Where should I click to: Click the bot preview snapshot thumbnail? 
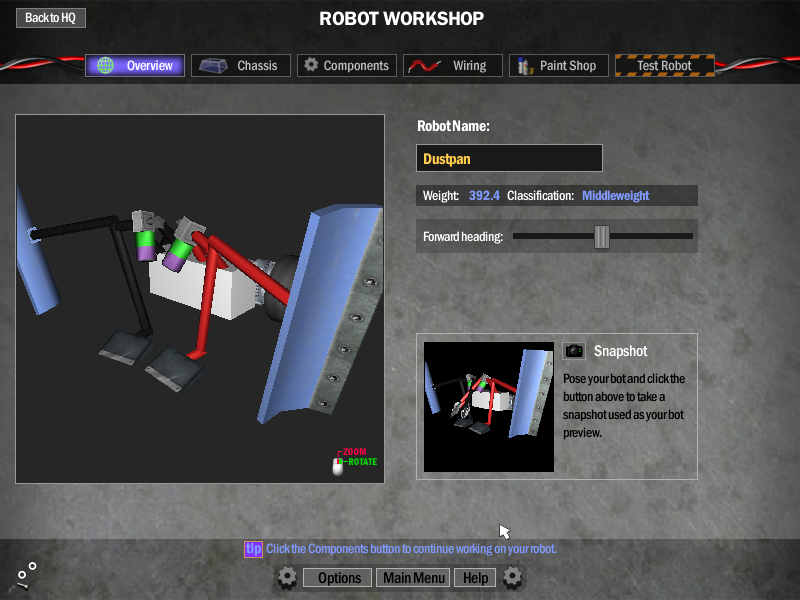click(x=489, y=407)
